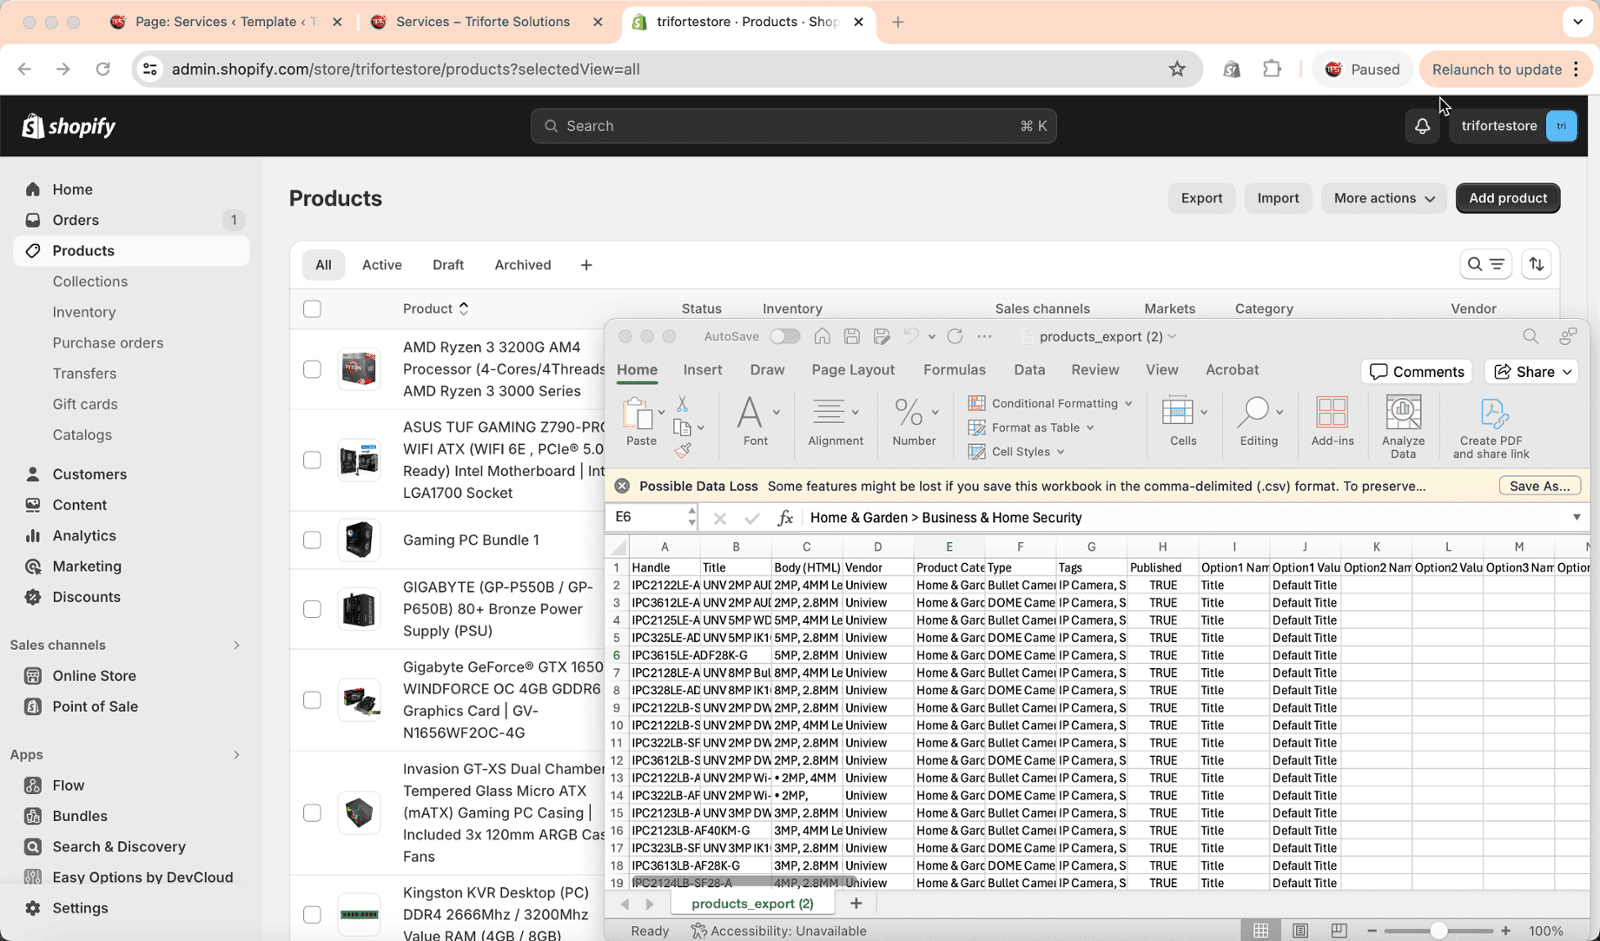
Task: Open the Format as Table dropdown
Action: point(1031,428)
